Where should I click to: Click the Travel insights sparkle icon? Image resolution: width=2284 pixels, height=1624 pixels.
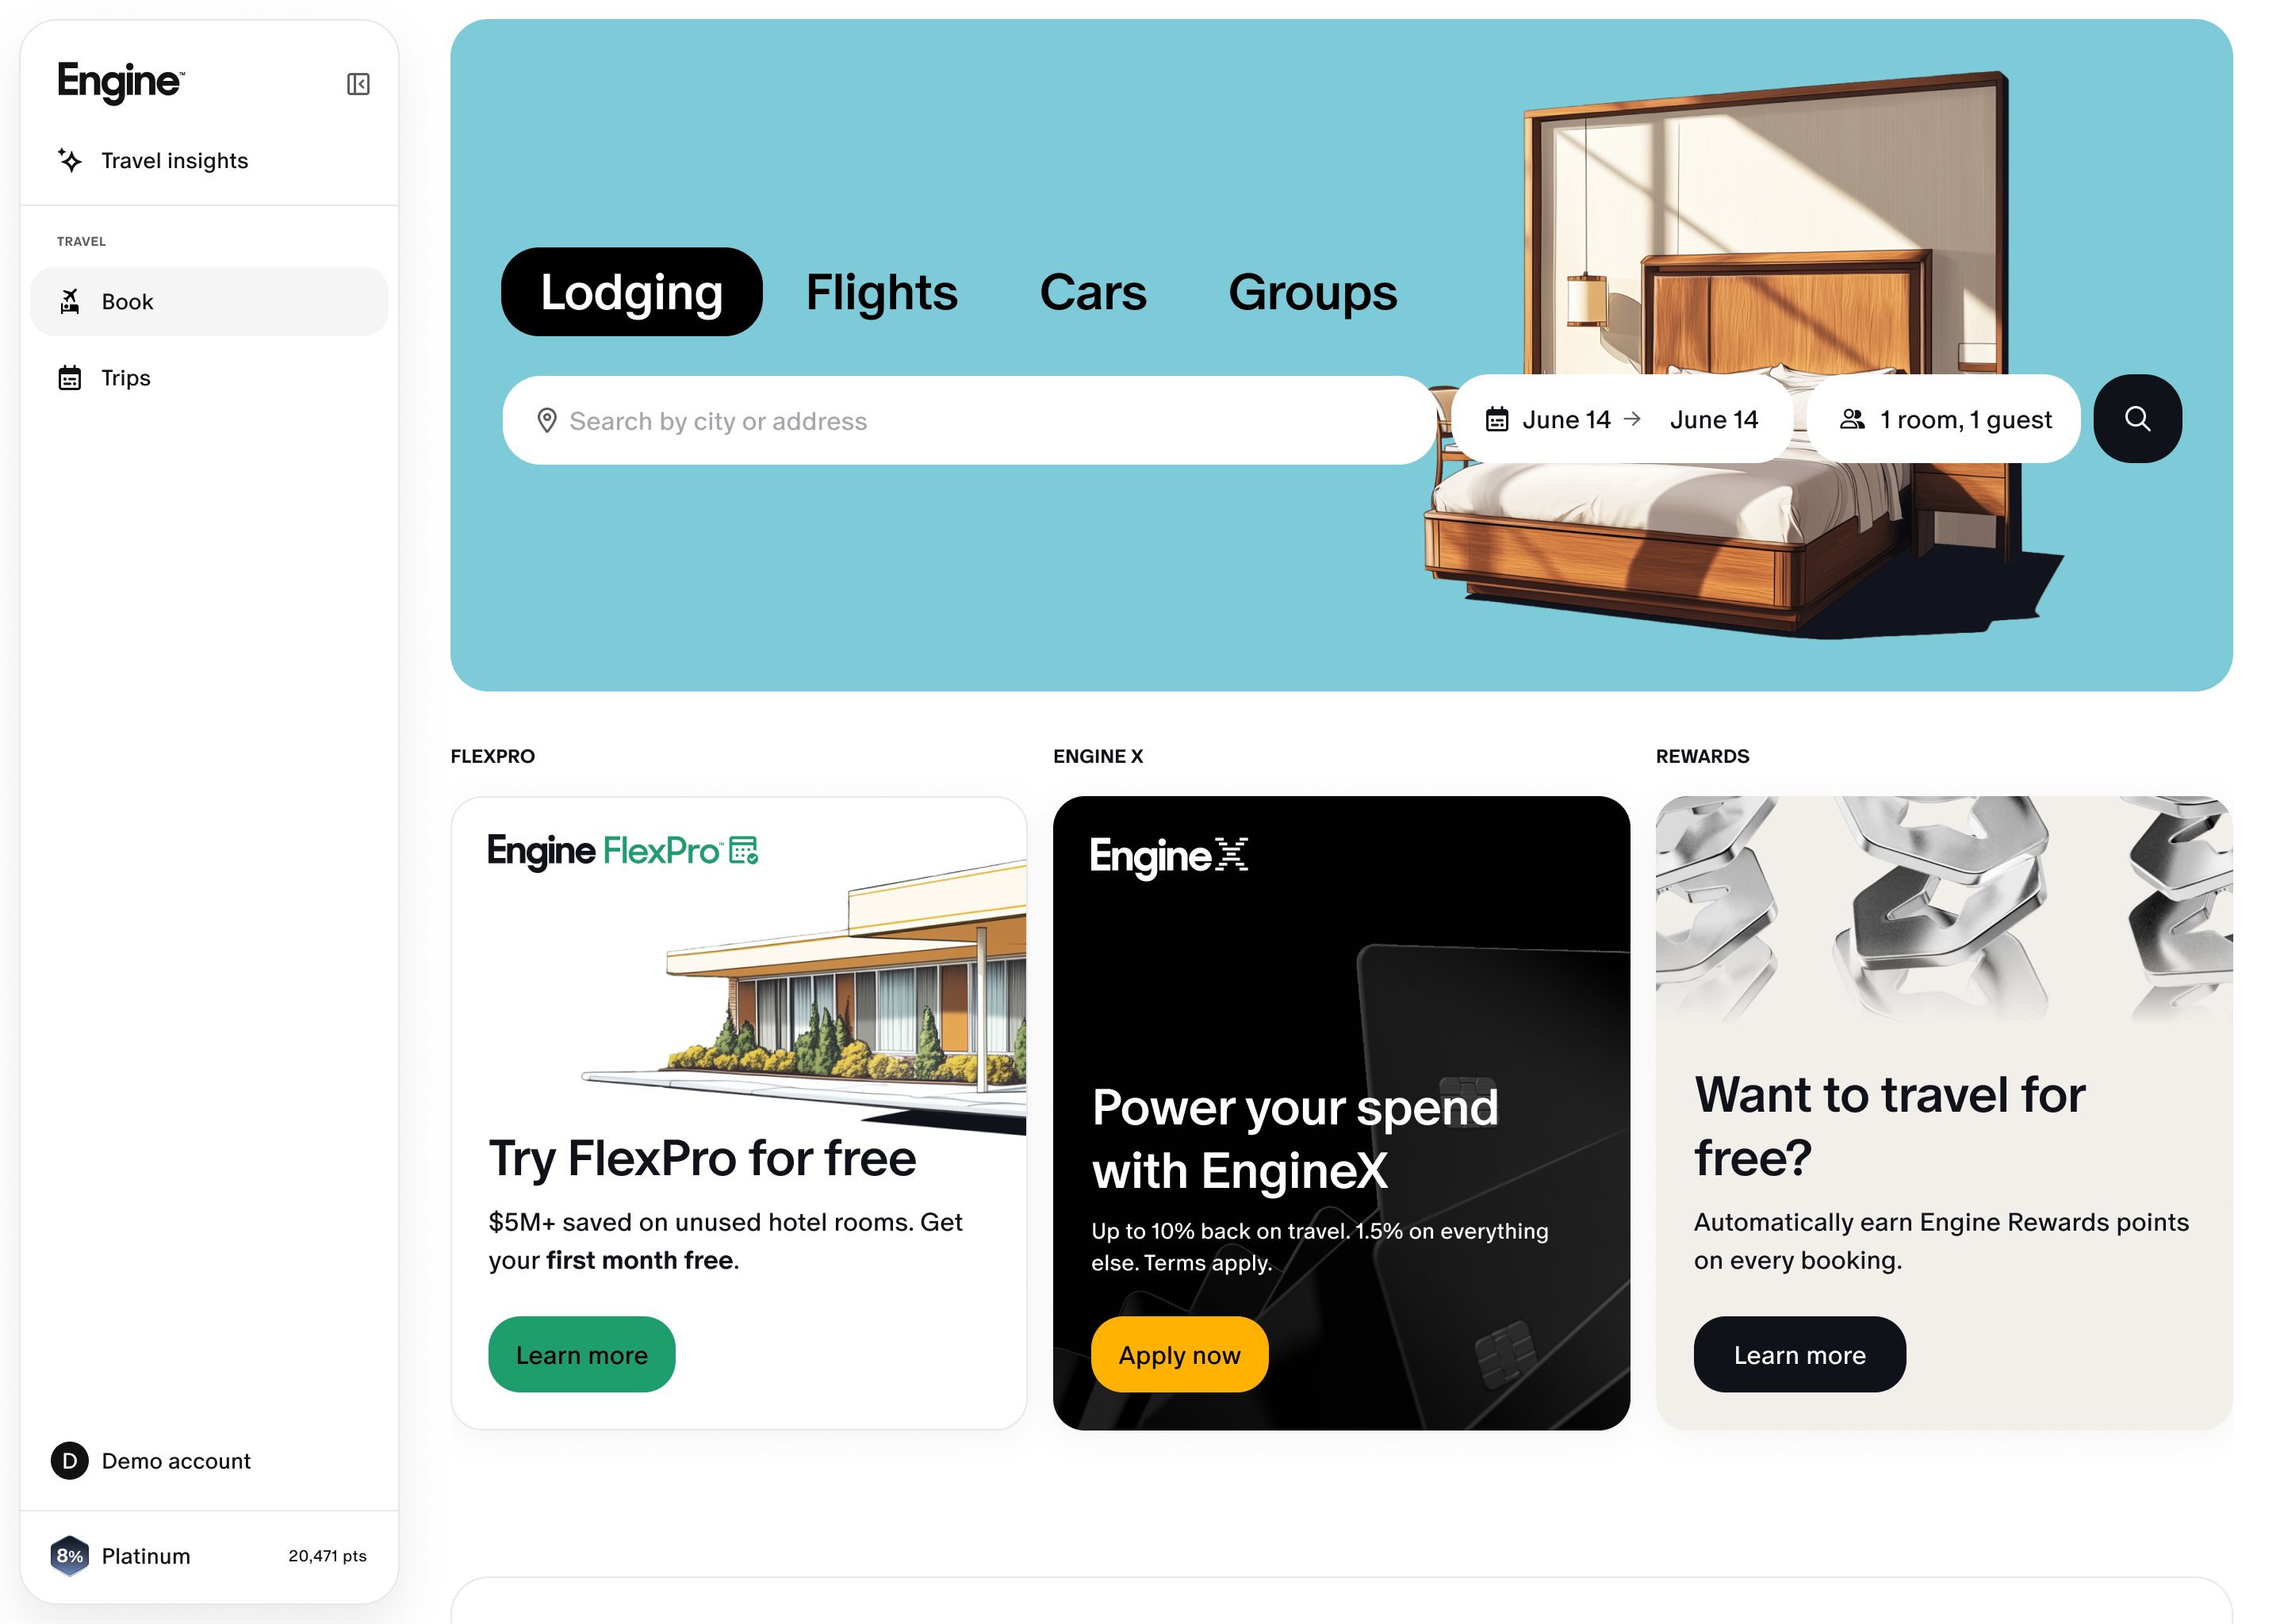tap(70, 160)
